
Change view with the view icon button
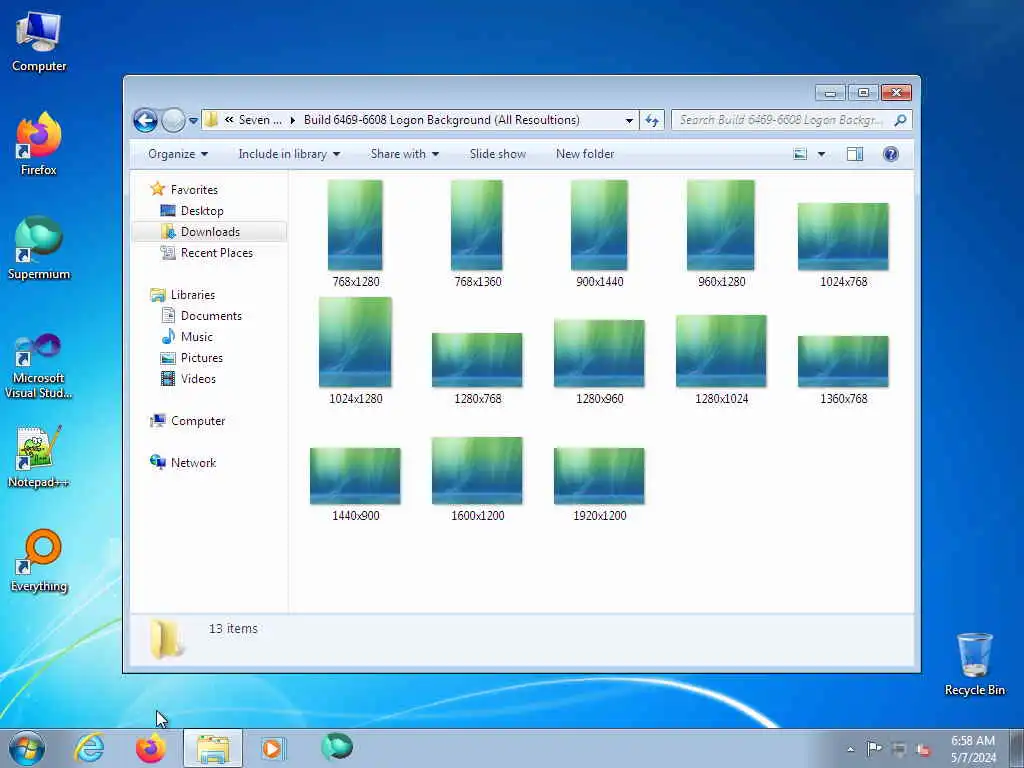point(800,154)
